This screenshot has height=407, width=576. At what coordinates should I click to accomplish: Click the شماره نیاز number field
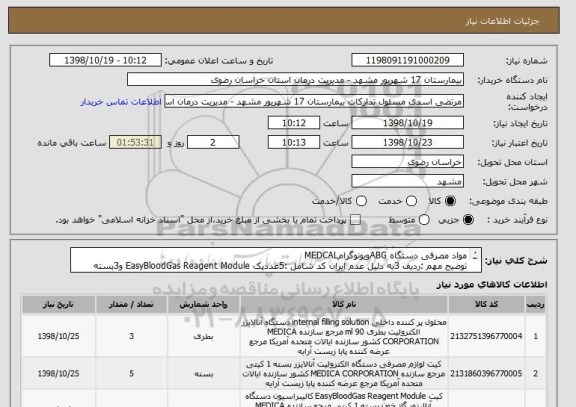pyautogui.click(x=407, y=60)
